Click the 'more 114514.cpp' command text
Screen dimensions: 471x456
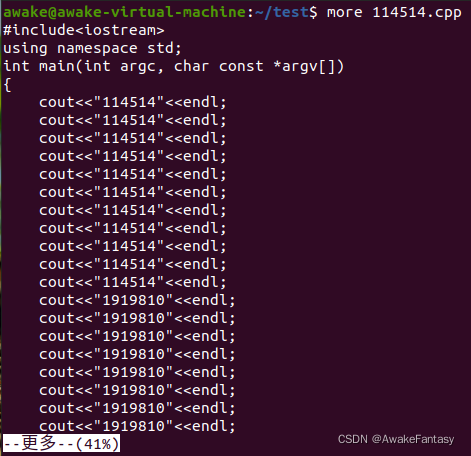click(x=394, y=12)
